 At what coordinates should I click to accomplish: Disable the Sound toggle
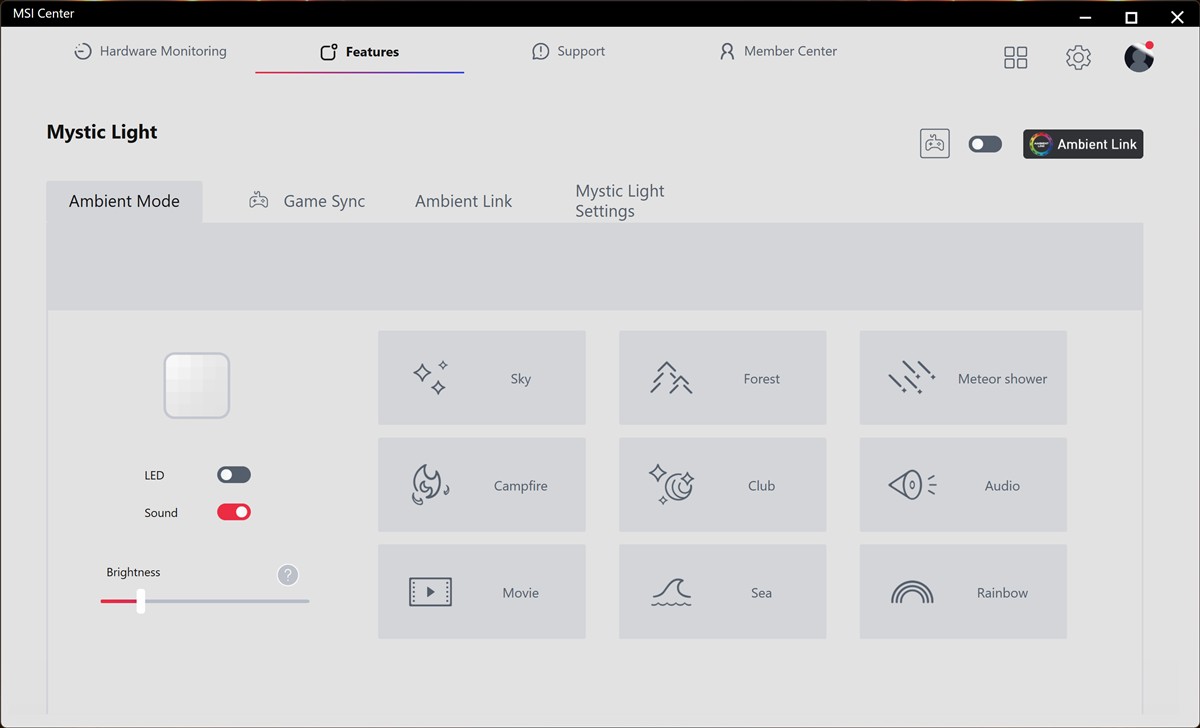tap(234, 512)
